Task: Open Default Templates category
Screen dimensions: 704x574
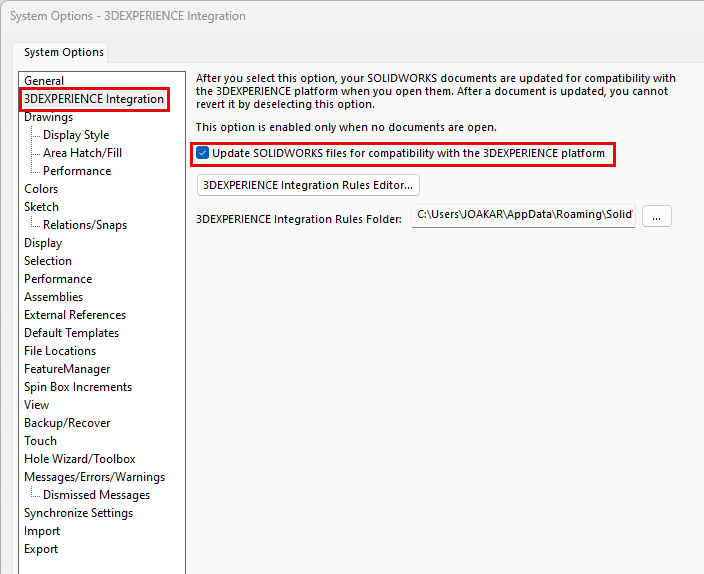Action: 71,332
